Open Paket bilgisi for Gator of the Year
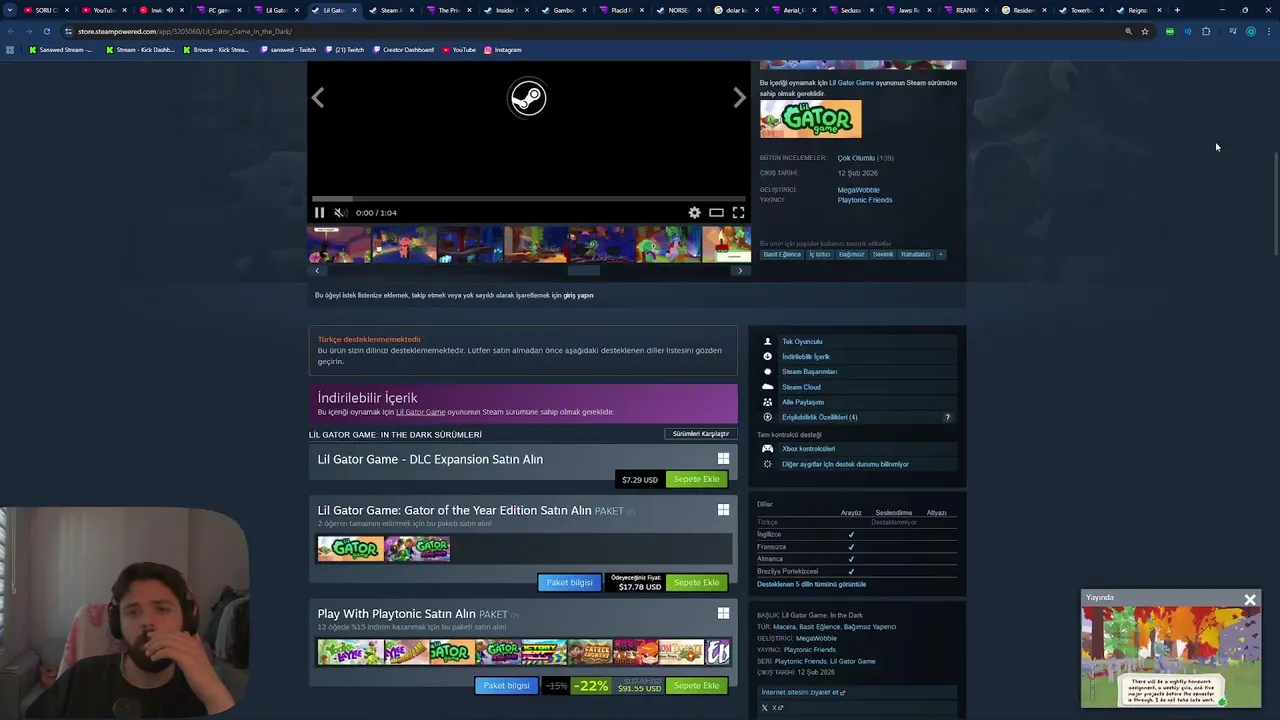The width and height of the screenshot is (1280, 720). click(x=569, y=582)
